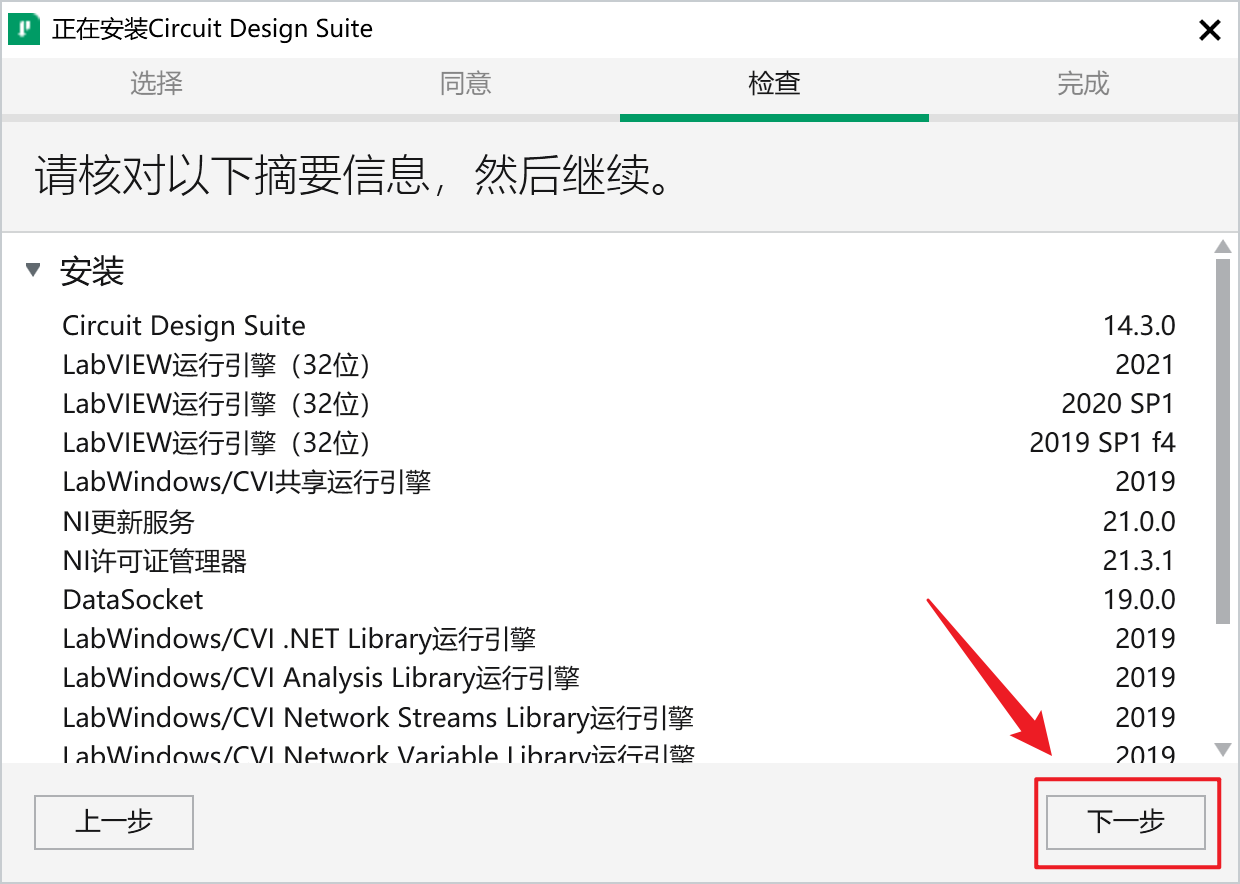Viewport: 1240px width, 884px height.
Task: Select LabVIEW运行引擎 2019 SP1 f4 row
Action: (x=618, y=443)
